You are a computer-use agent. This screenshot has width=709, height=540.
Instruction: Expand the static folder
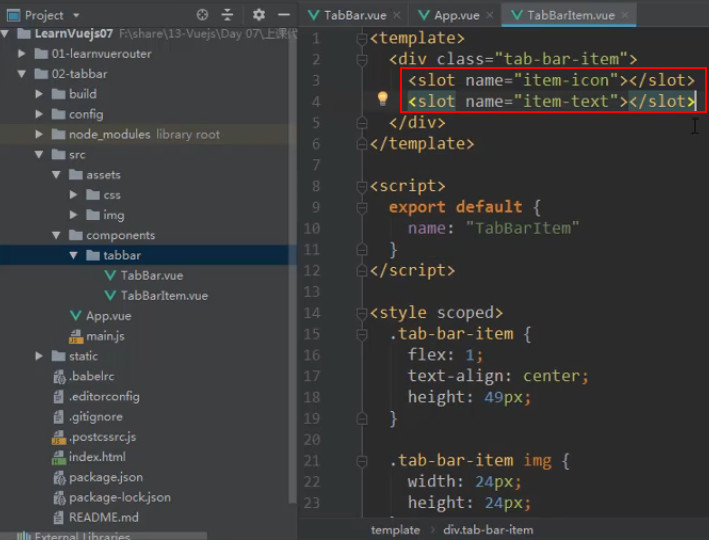point(39,356)
